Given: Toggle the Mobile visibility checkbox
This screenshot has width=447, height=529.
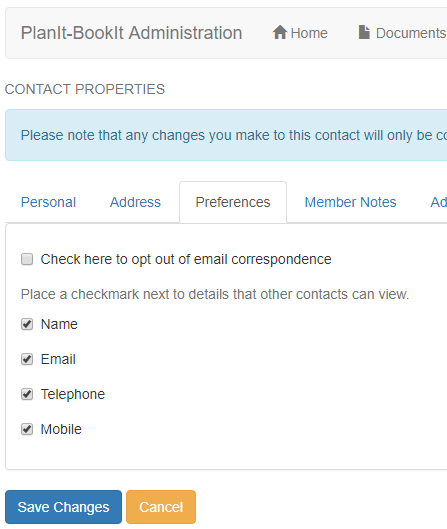Looking at the screenshot, I should pos(27,429).
